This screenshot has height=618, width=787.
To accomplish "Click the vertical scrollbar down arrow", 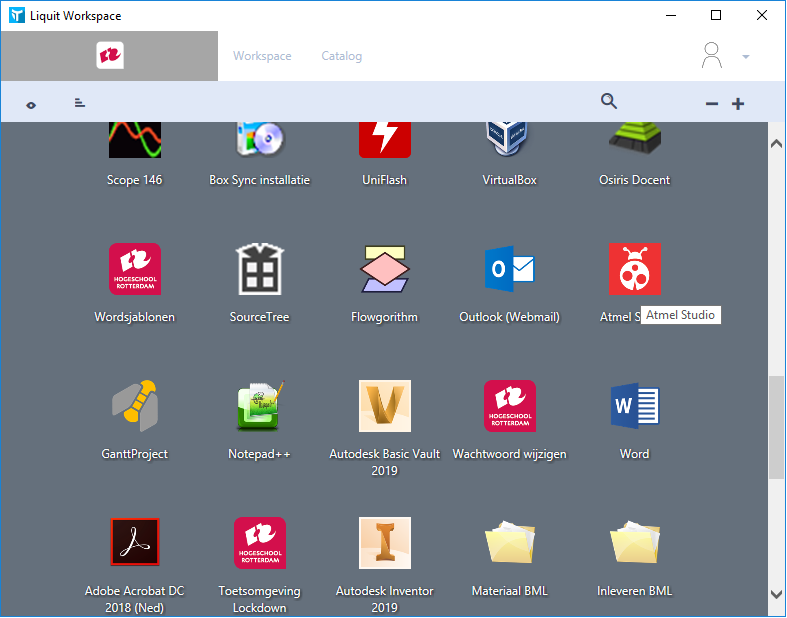I will click(776, 595).
